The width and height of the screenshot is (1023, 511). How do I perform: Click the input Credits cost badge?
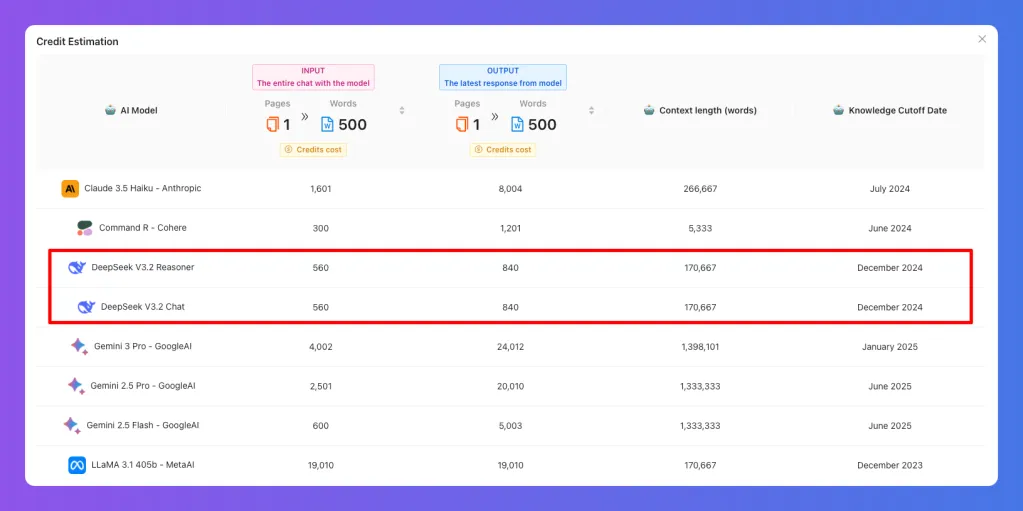tap(313, 149)
